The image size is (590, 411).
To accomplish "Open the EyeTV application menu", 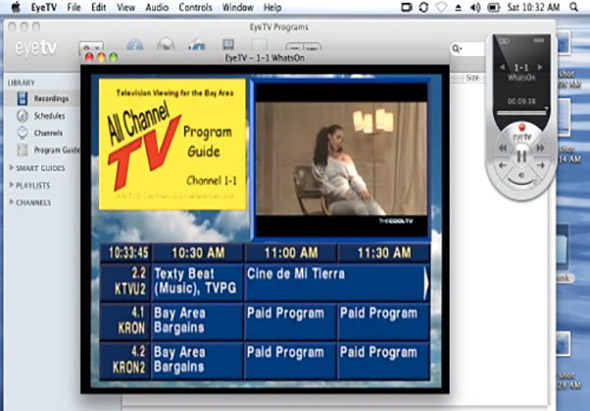I will pyautogui.click(x=44, y=8).
